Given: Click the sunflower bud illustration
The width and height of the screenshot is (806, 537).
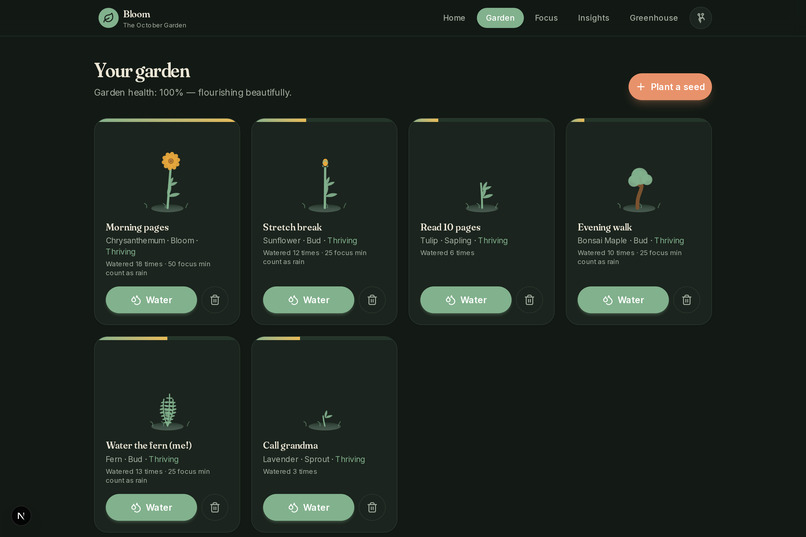Looking at the screenshot, I should (324, 185).
